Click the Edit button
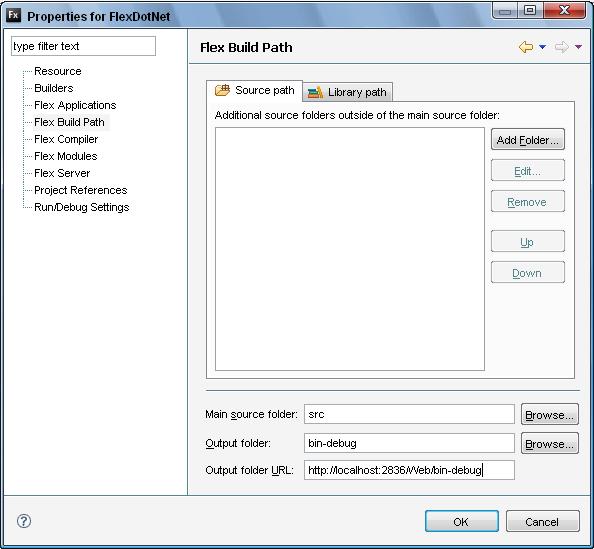 pos(527,171)
